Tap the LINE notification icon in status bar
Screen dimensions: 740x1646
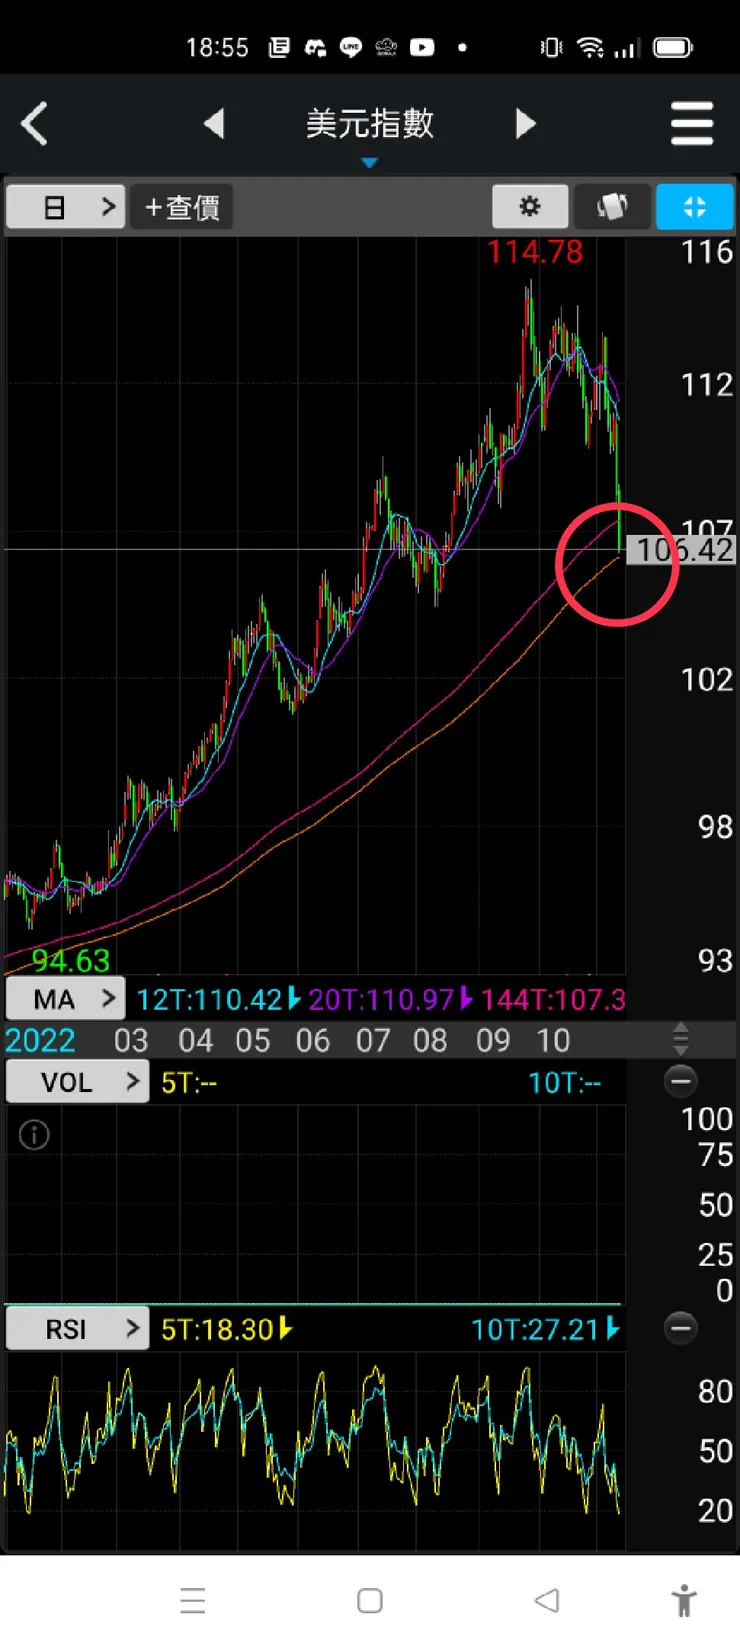click(x=351, y=47)
